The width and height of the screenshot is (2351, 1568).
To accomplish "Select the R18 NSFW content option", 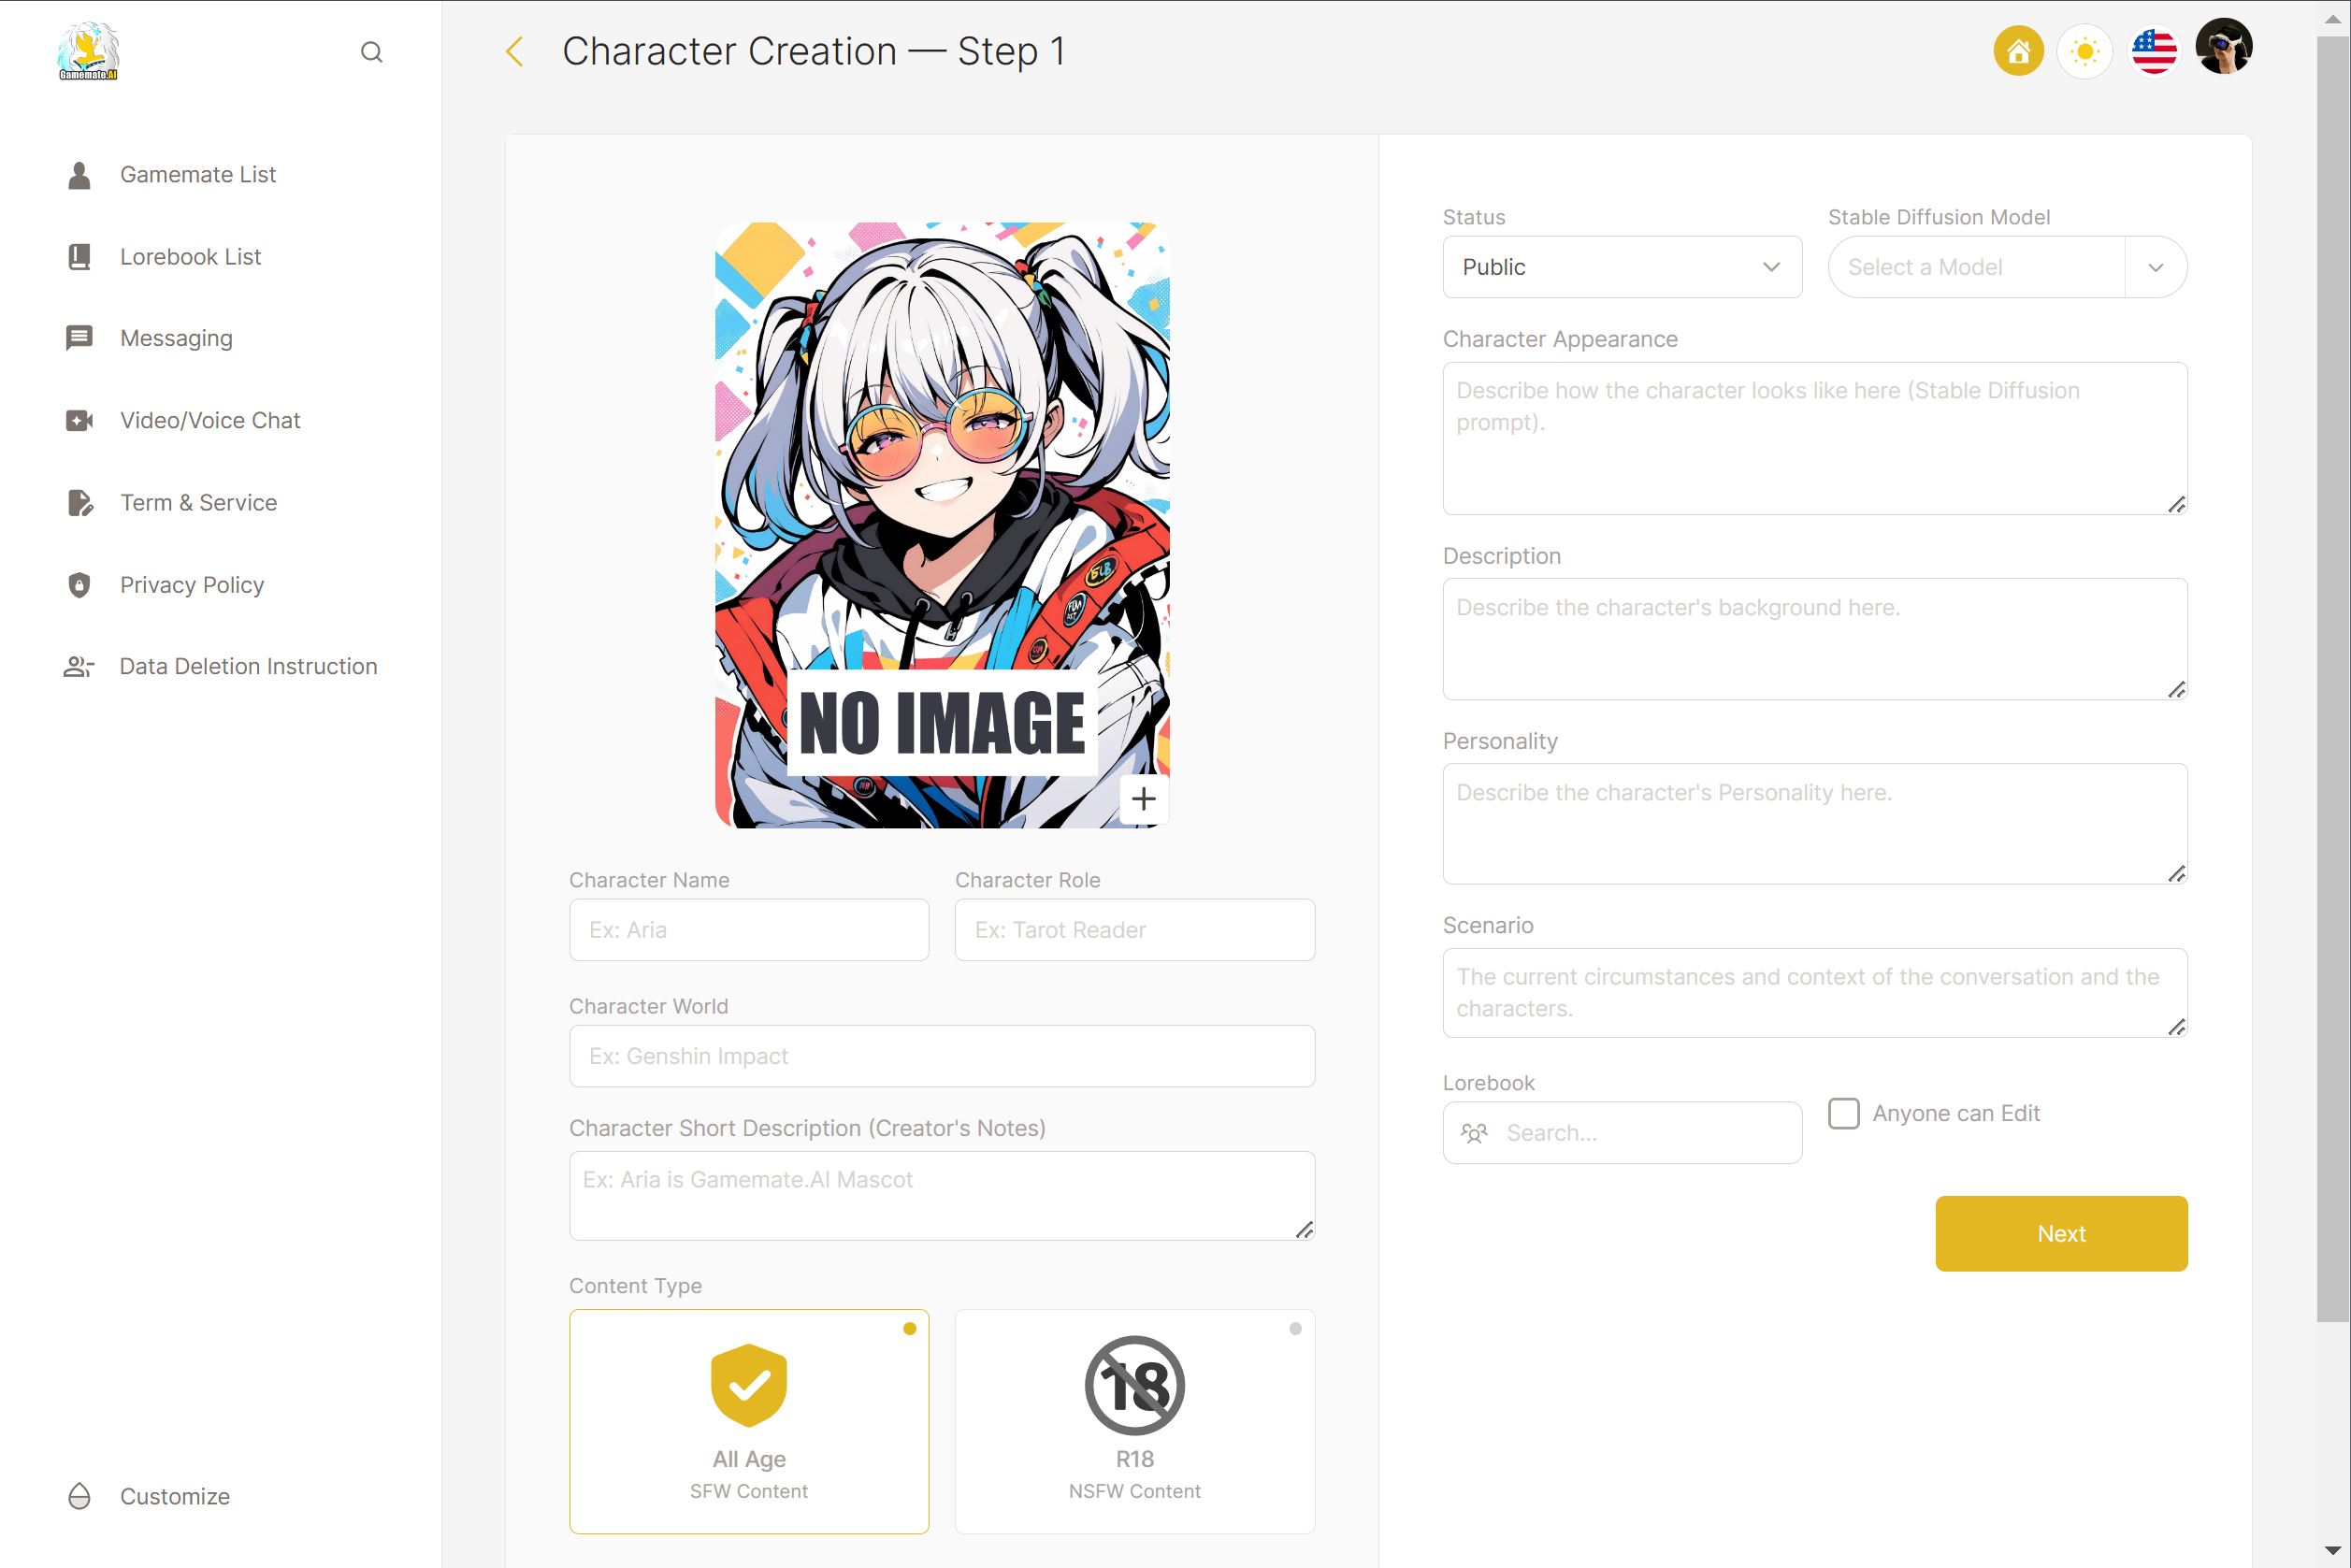I will coord(1134,1420).
